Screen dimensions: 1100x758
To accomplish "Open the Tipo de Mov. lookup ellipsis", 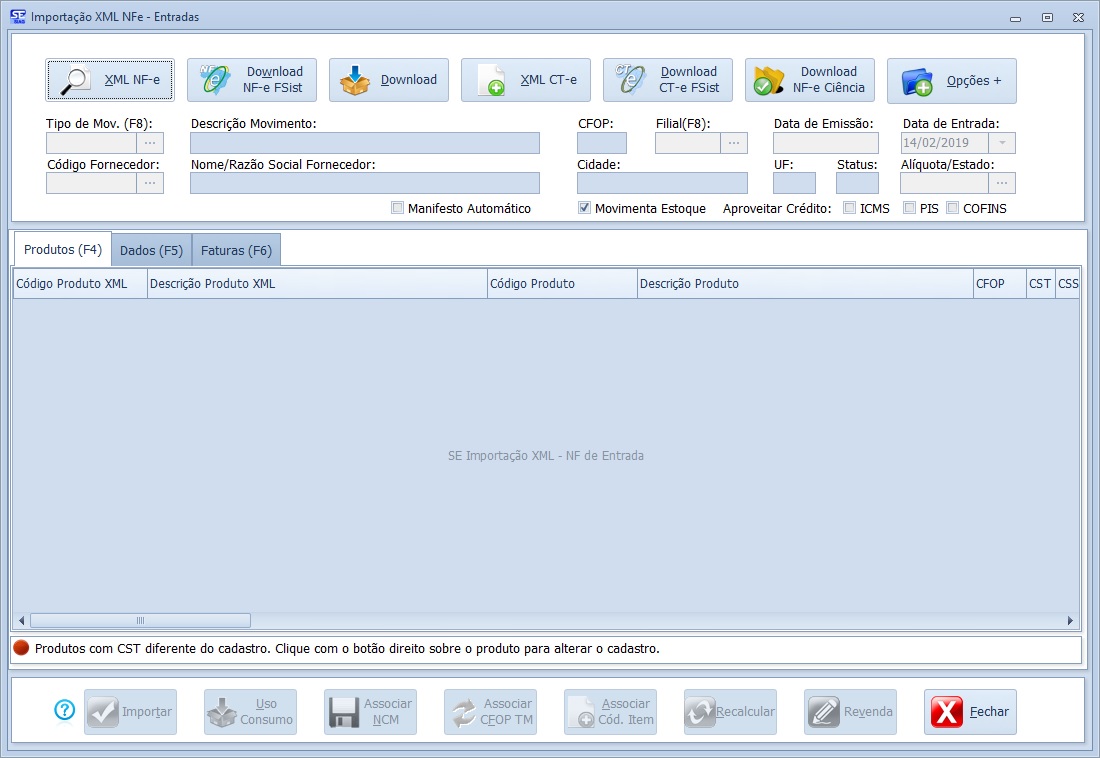I will pos(150,143).
